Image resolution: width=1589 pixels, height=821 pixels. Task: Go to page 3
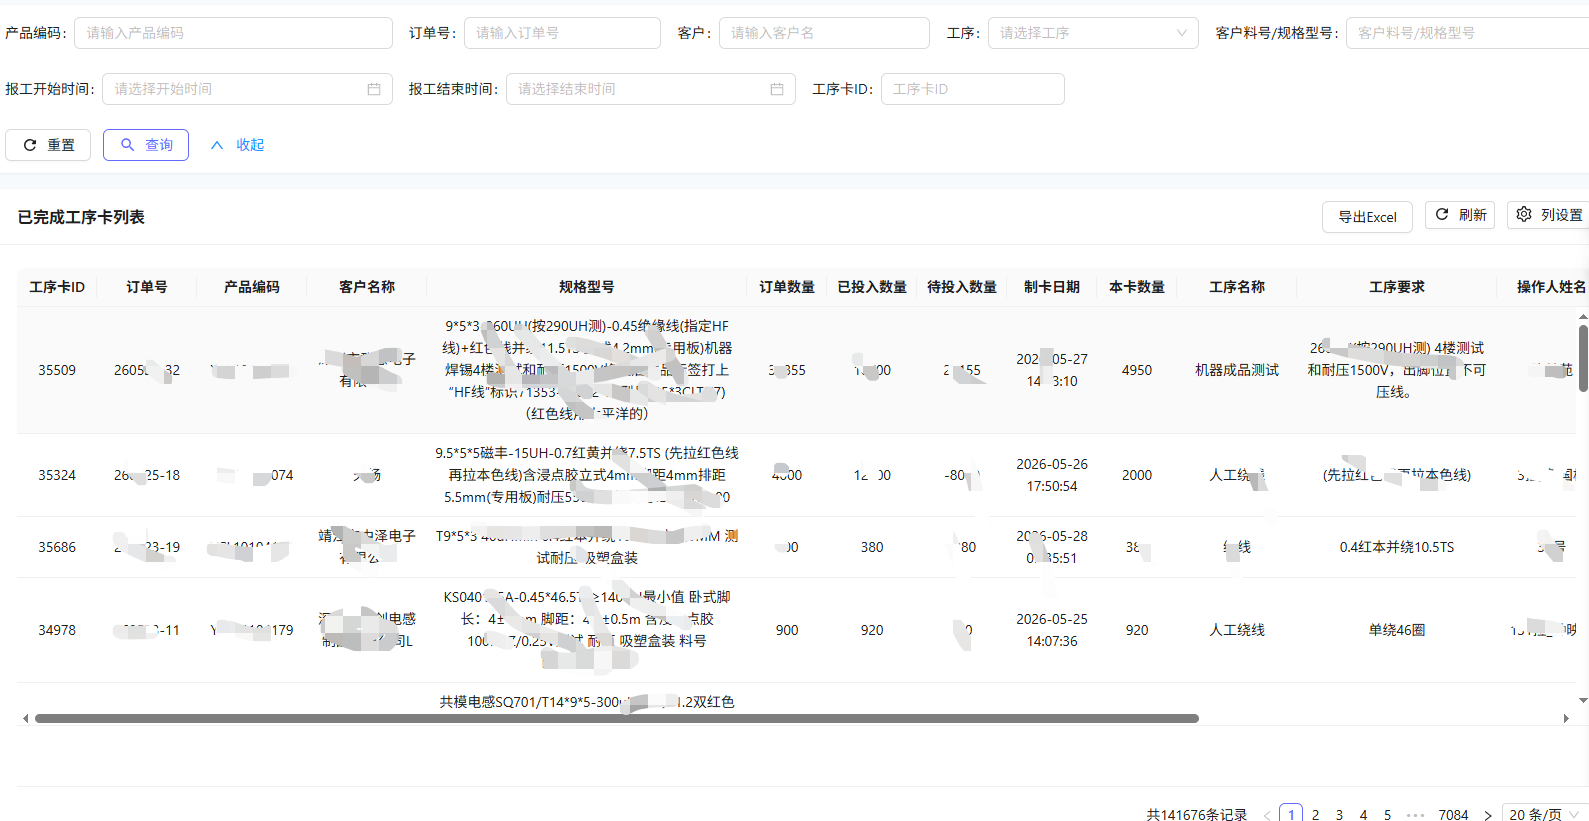click(1339, 815)
